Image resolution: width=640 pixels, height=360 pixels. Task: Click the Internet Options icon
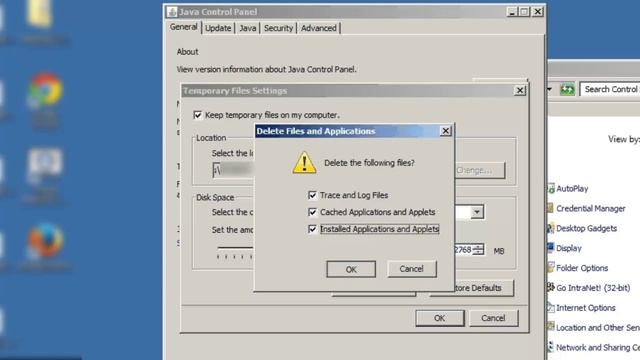tap(551, 307)
